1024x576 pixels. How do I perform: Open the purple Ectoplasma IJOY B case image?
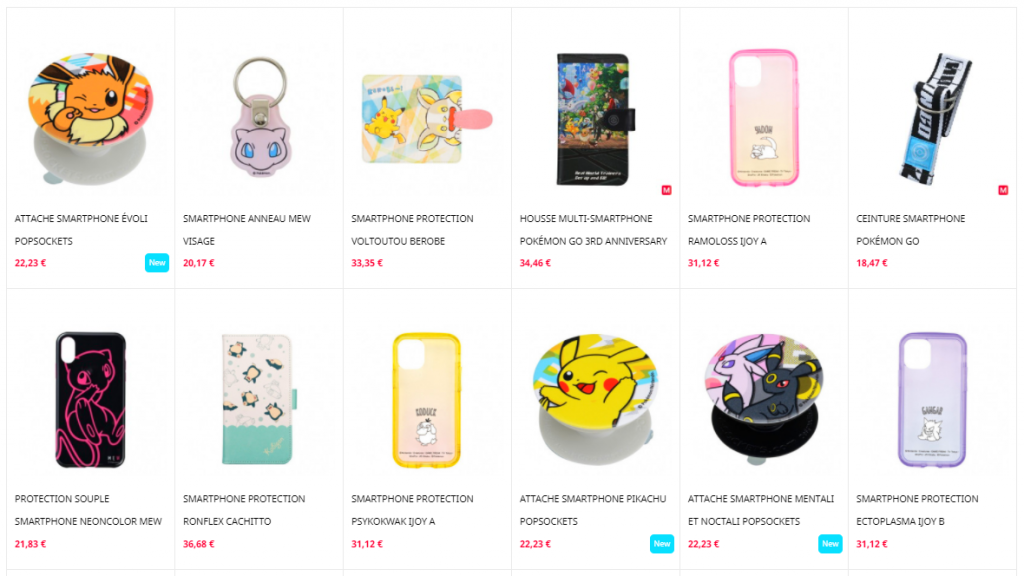point(932,400)
